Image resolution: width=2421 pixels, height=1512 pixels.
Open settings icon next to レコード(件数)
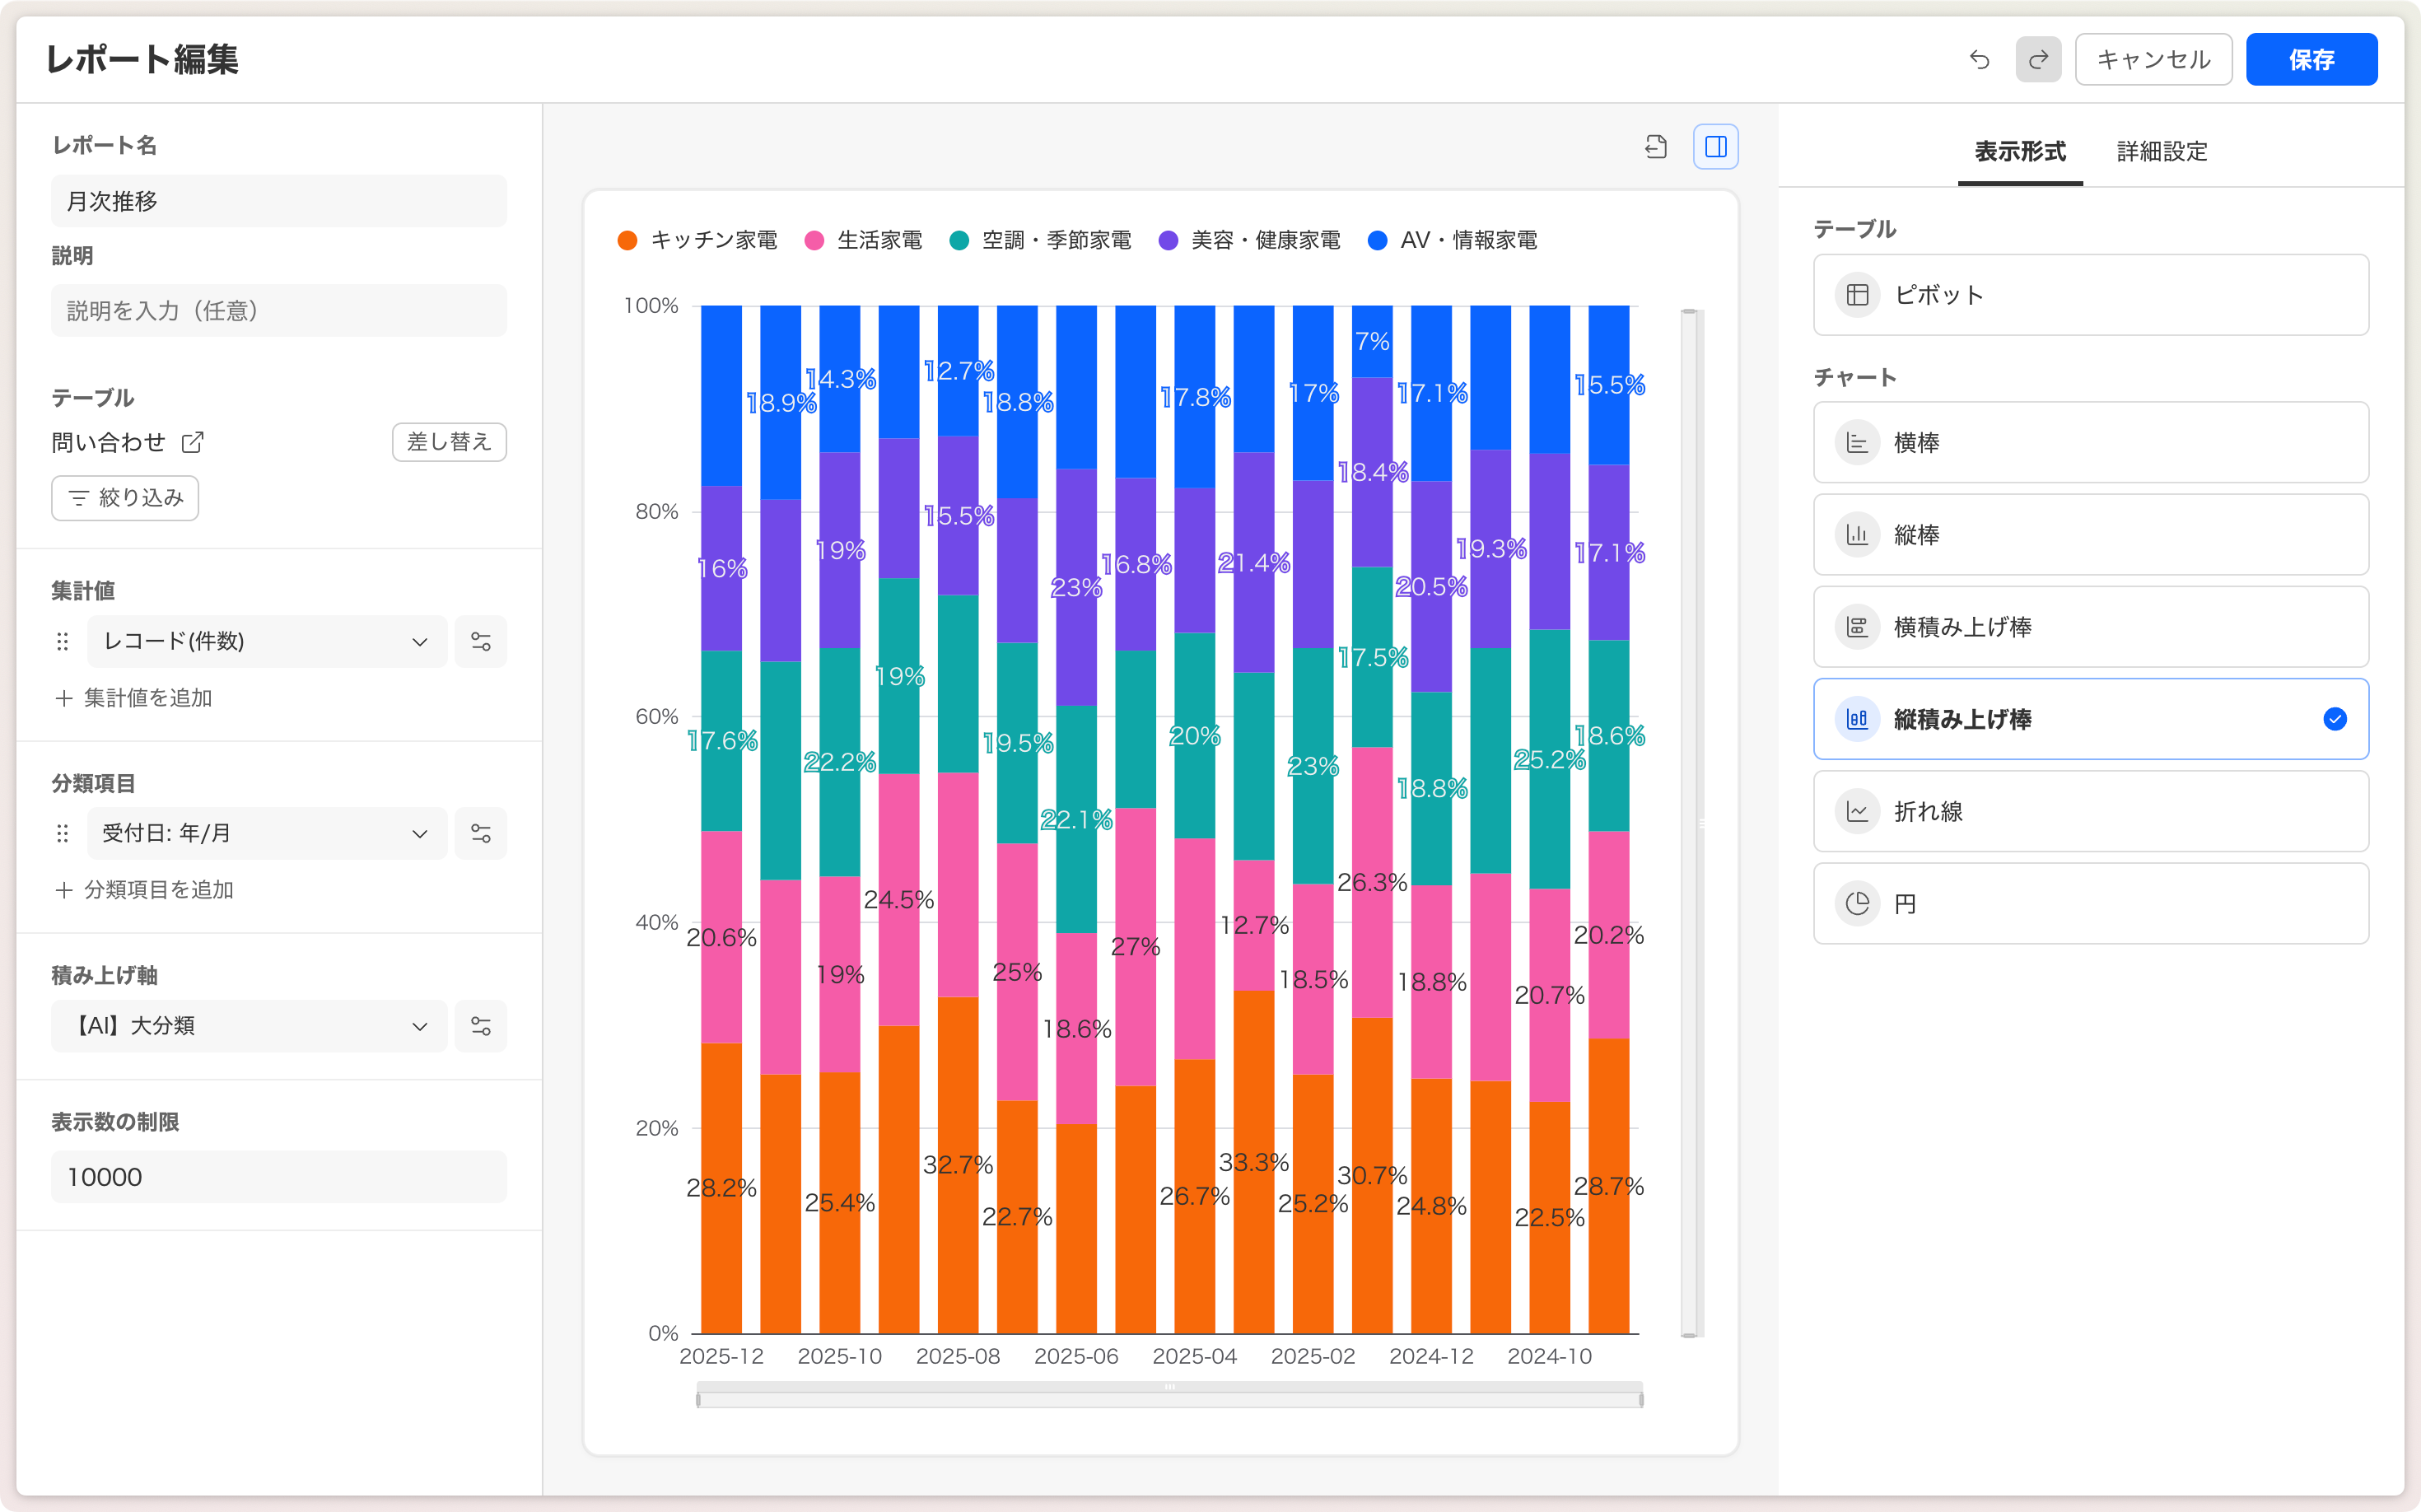pyautogui.click(x=480, y=642)
